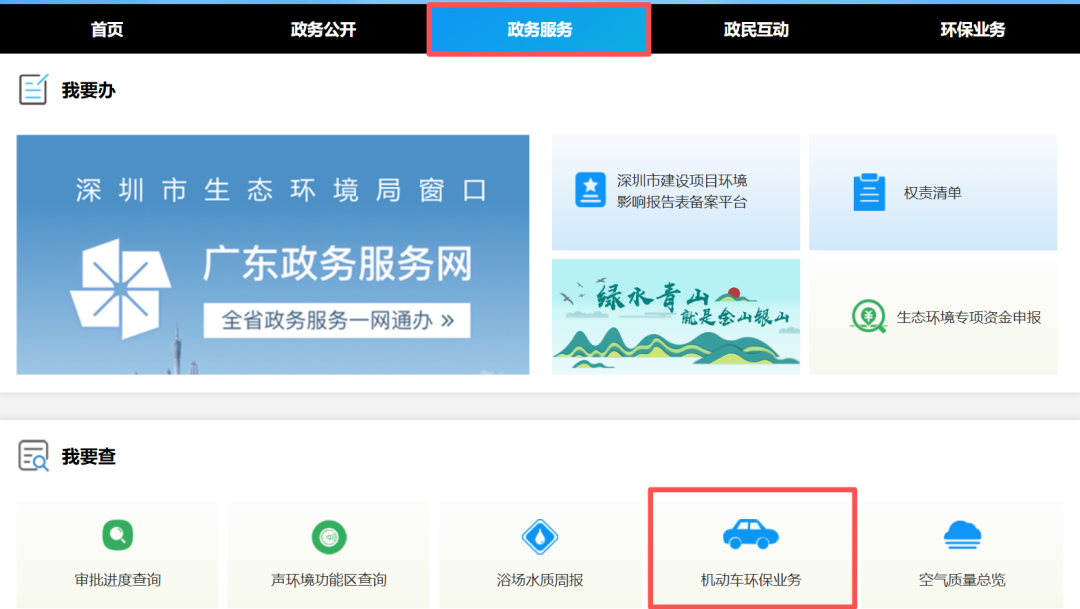Click the star badge icon for 环境影响报告表备案平台
The height and width of the screenshot is (609, 1080).
pos(590,189)
